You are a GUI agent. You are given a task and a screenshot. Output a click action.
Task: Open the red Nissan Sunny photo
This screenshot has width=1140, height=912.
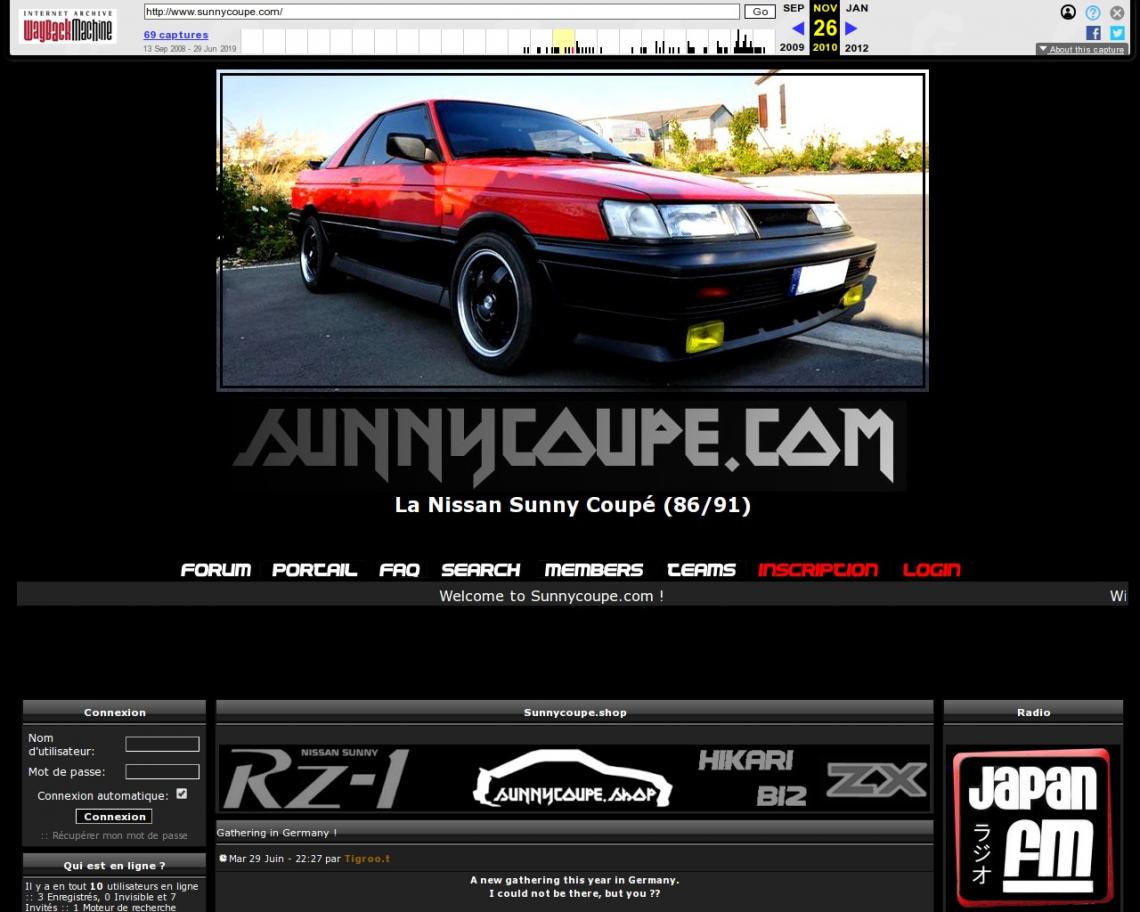(572, 231)
